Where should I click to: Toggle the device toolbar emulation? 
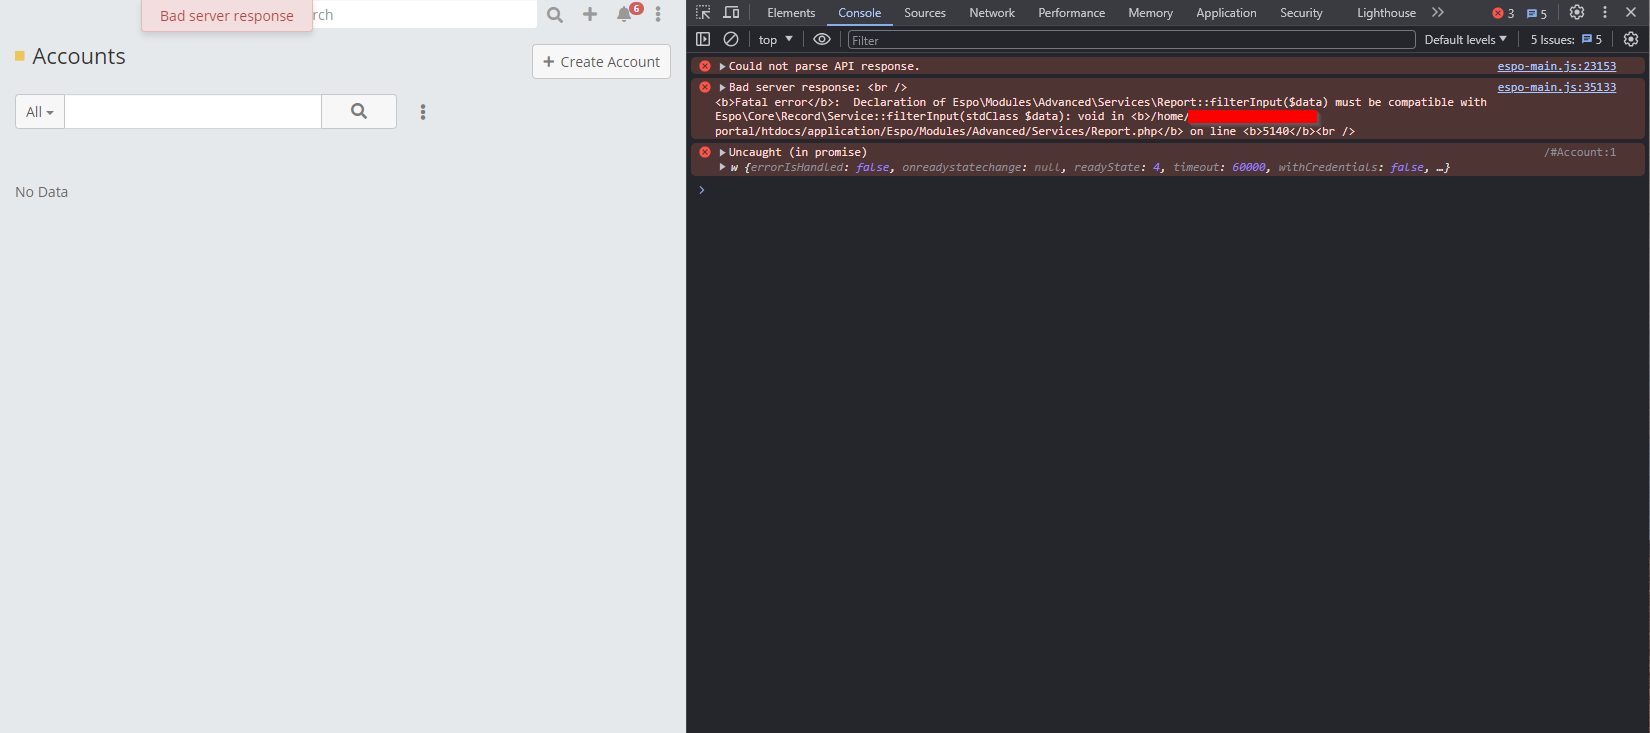pos(732,13)
